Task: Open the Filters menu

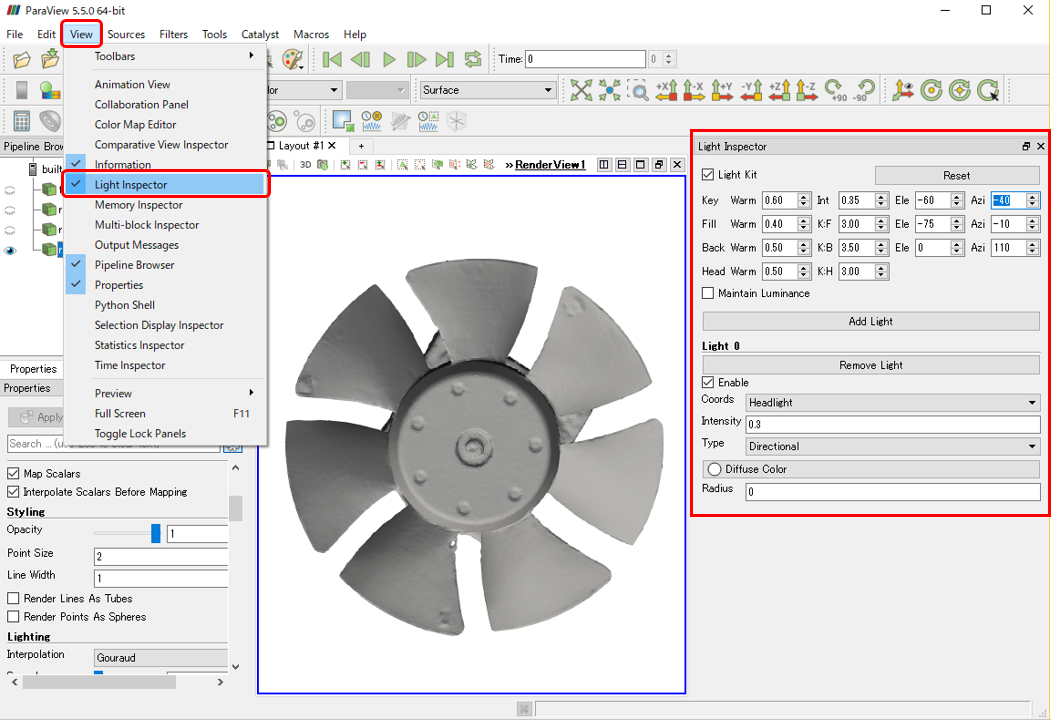Action: [x=174, y=34]
